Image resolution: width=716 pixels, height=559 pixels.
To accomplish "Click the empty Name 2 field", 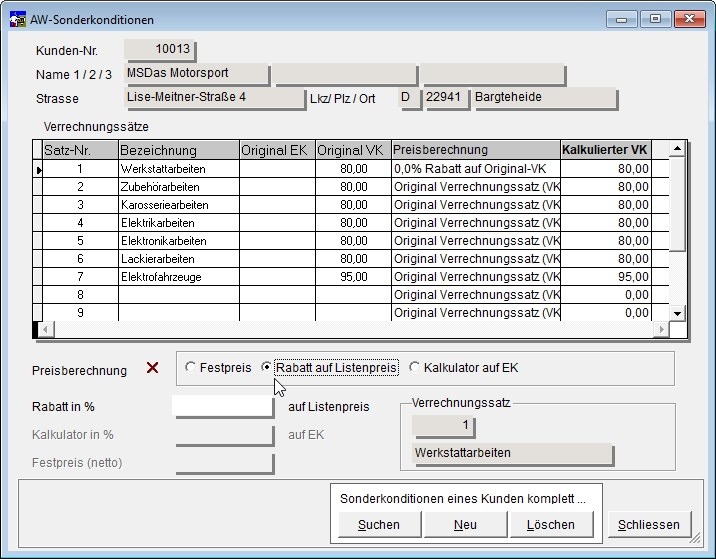I will (346, 74).
